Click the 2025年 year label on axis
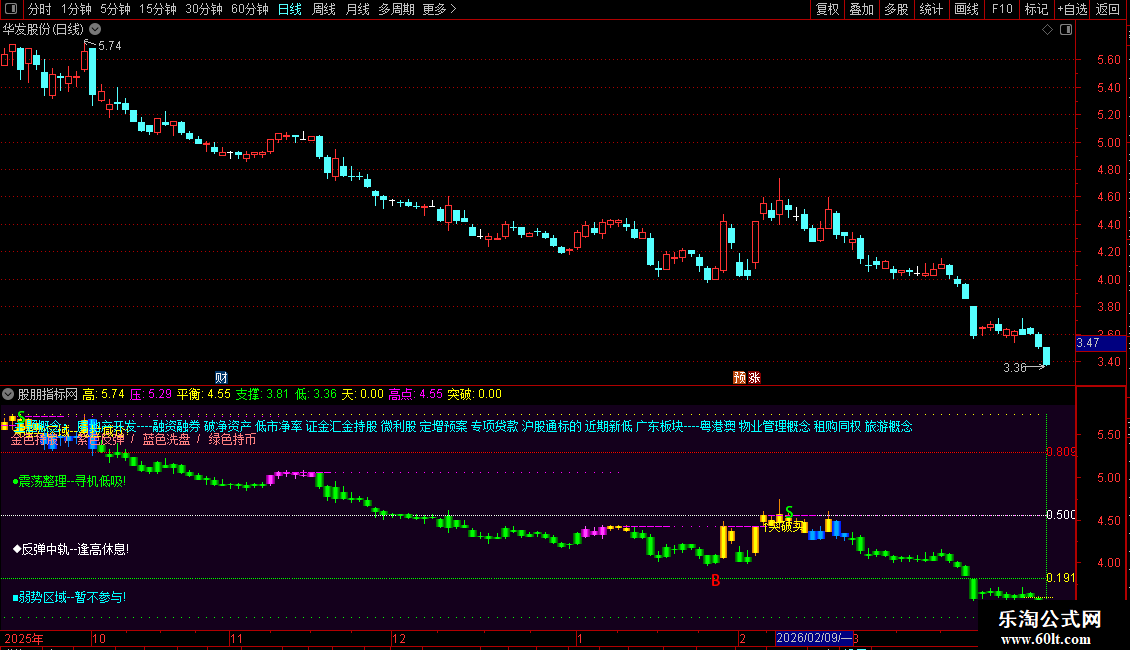Screen dimensions: 1130x650 click(x=24, y=638)
